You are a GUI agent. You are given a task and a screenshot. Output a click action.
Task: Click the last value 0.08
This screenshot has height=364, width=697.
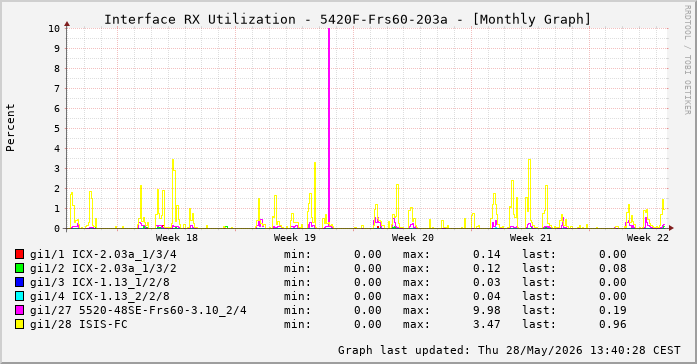pyautogui.click(x=613, y=268)
